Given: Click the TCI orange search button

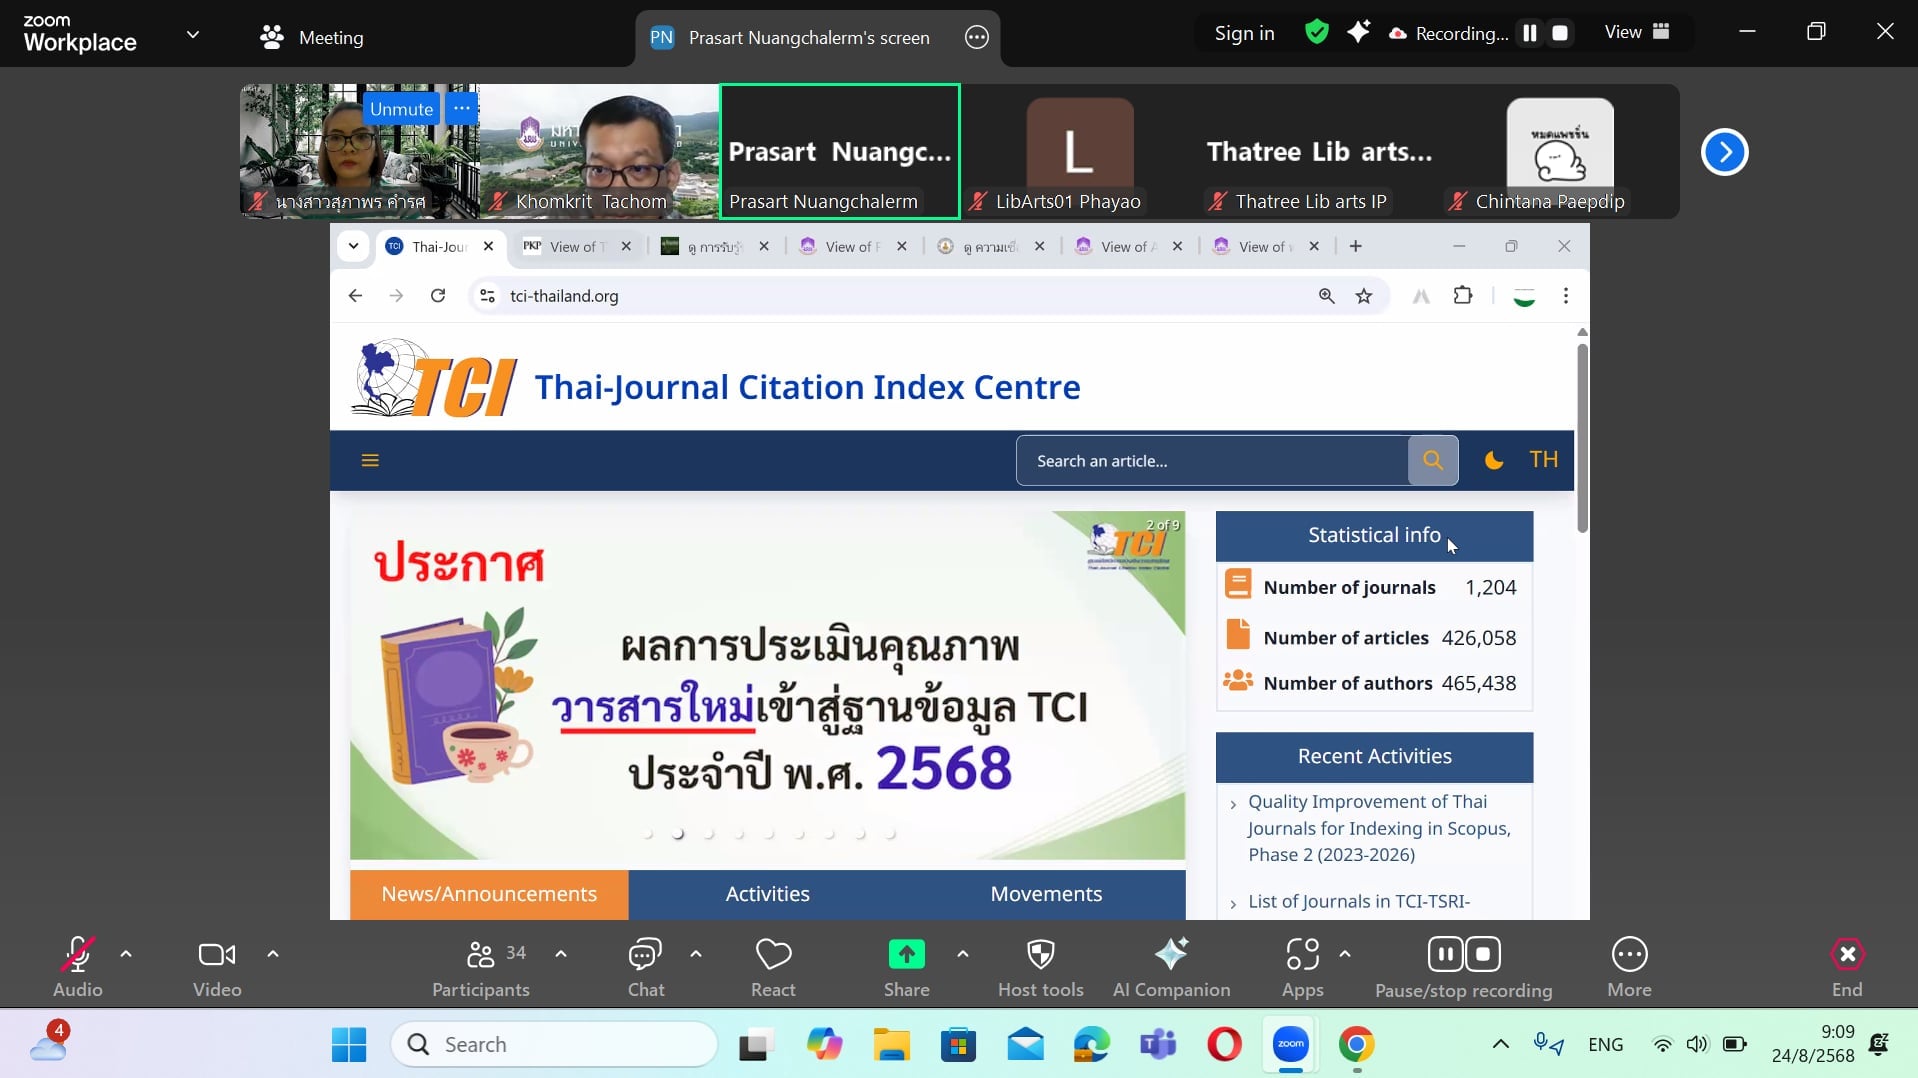Looking at the screenshot, I should tap(1432, 461).
